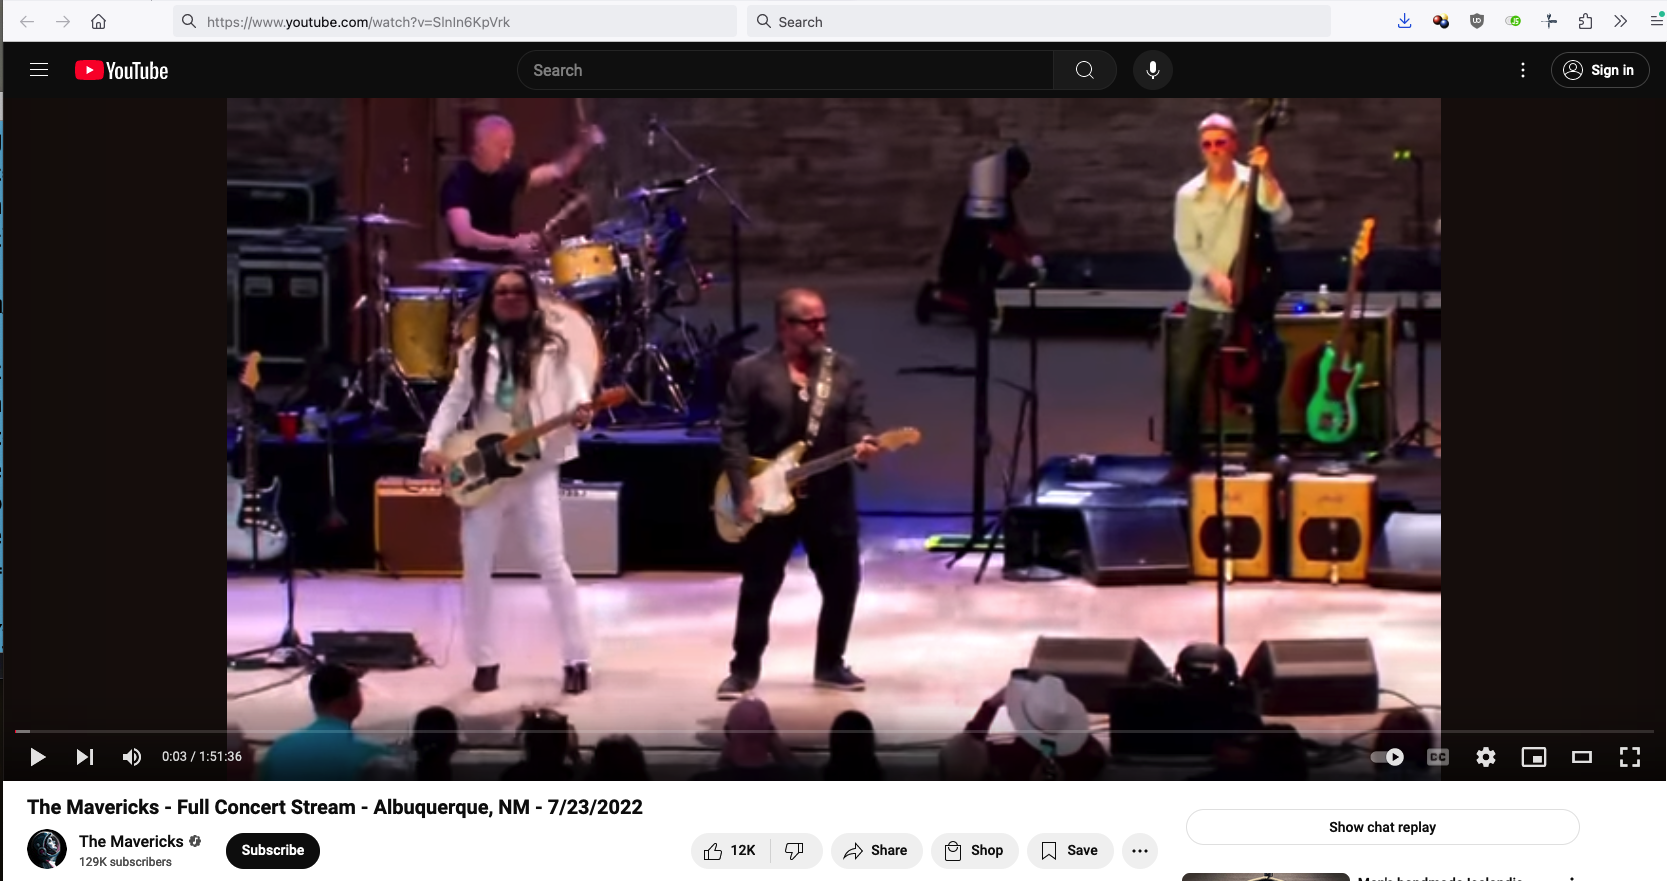The image size is (1667, 881).
Task: Sign in to YouTube
Action: coord(1600,70)
